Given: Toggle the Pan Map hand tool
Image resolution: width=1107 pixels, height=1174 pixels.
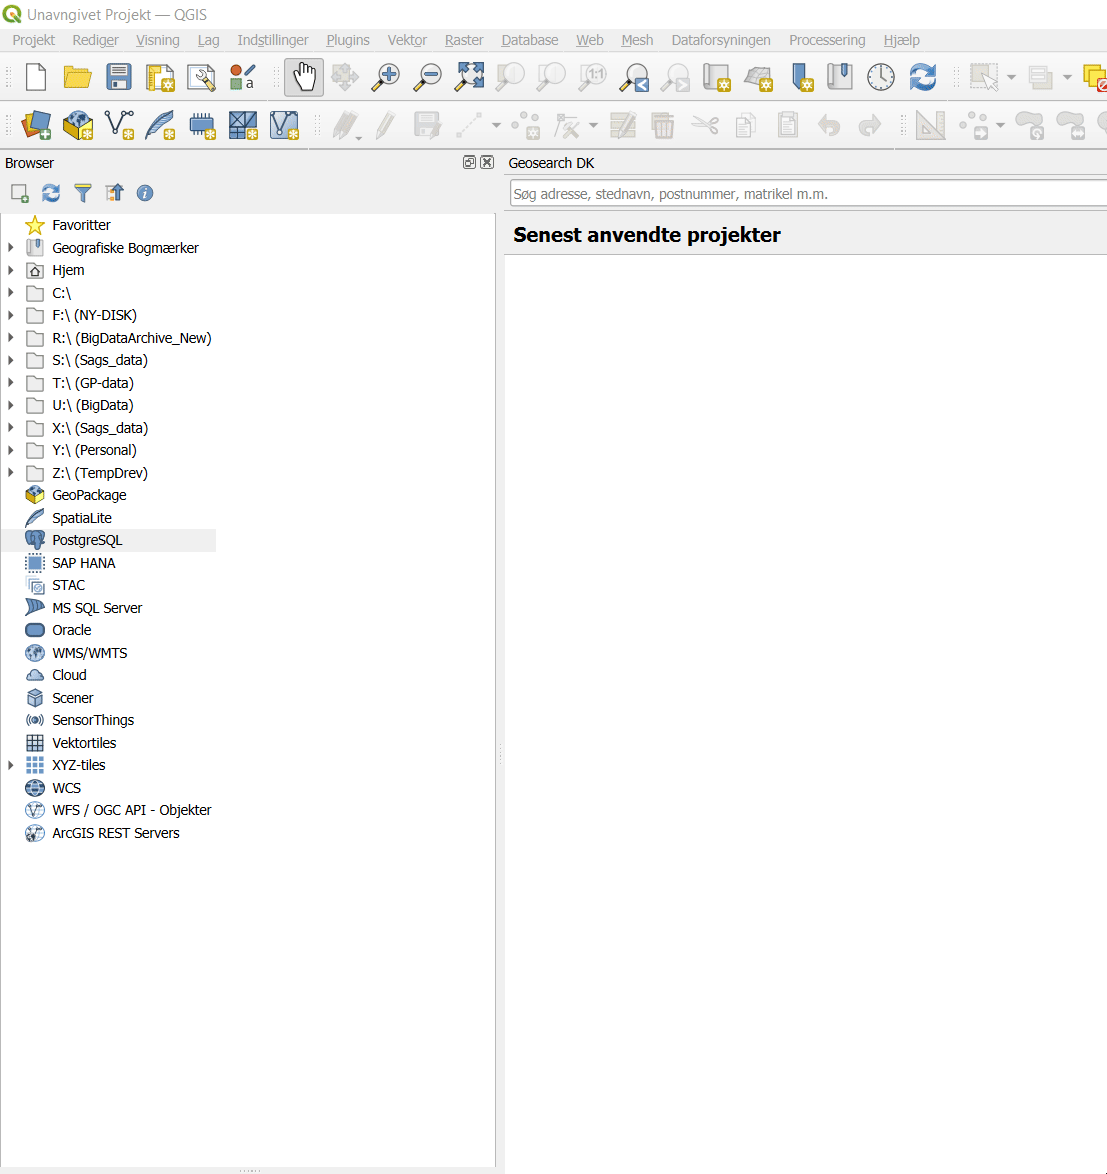Looking at the screenshot, I should pos(304,77).
